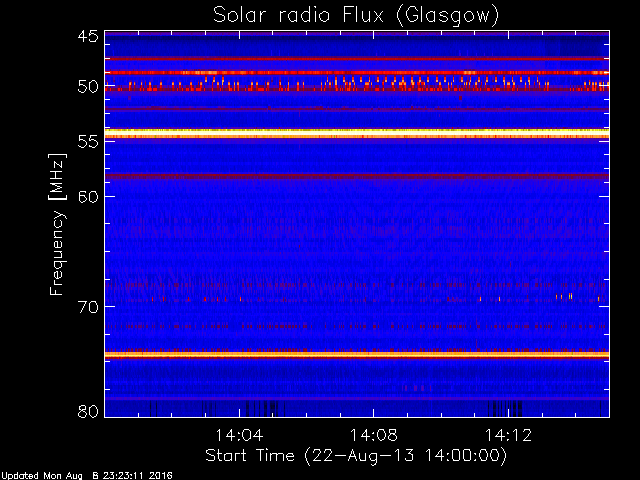The height and width of the screenshot is (480, 640).
Task: Click the 'Updated Mon Aug 8 23:23:11 2016' timestamp
Action: click(87, 476)
